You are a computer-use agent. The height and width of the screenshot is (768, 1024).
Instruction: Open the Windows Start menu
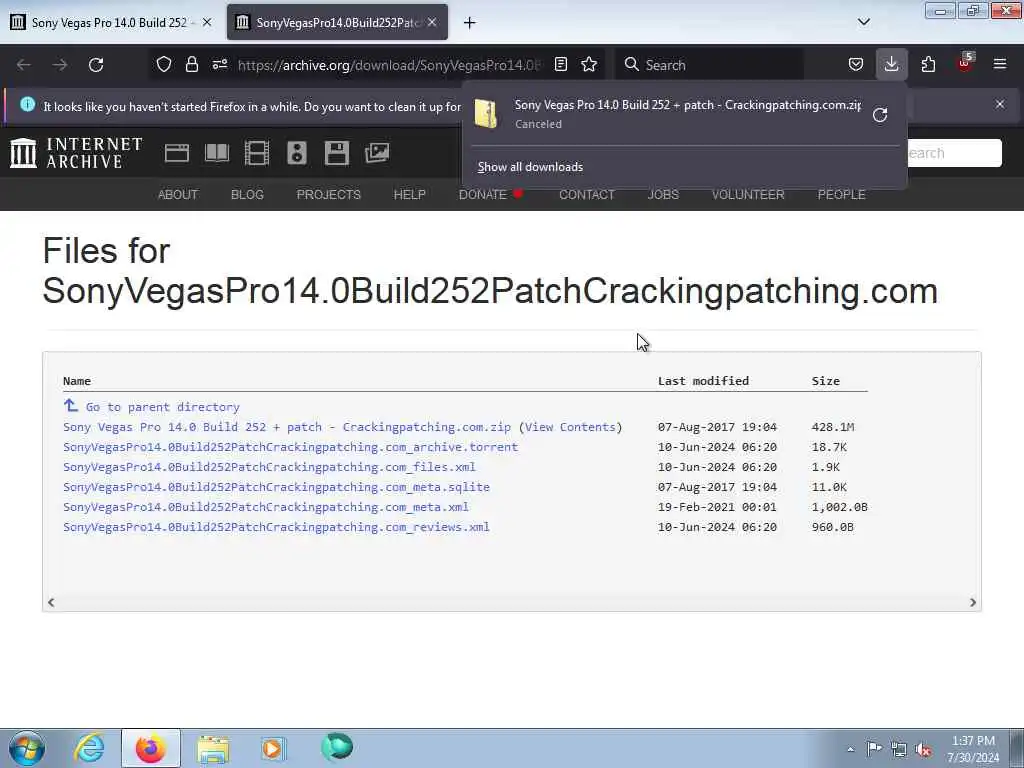tap(27, 748)
